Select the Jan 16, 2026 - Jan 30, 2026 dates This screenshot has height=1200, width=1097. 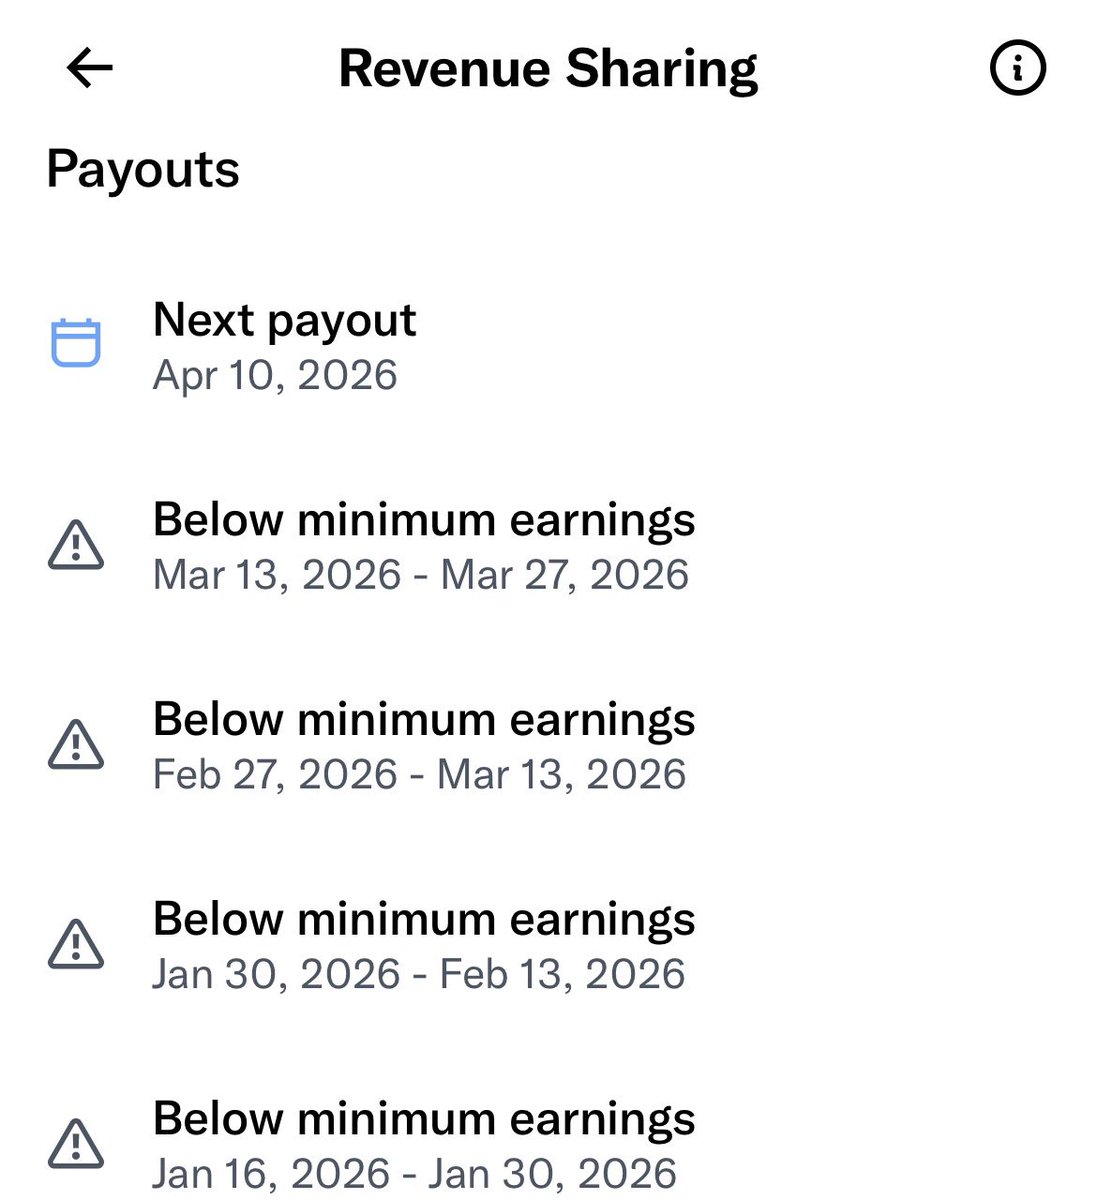(x=415, y=1174)
